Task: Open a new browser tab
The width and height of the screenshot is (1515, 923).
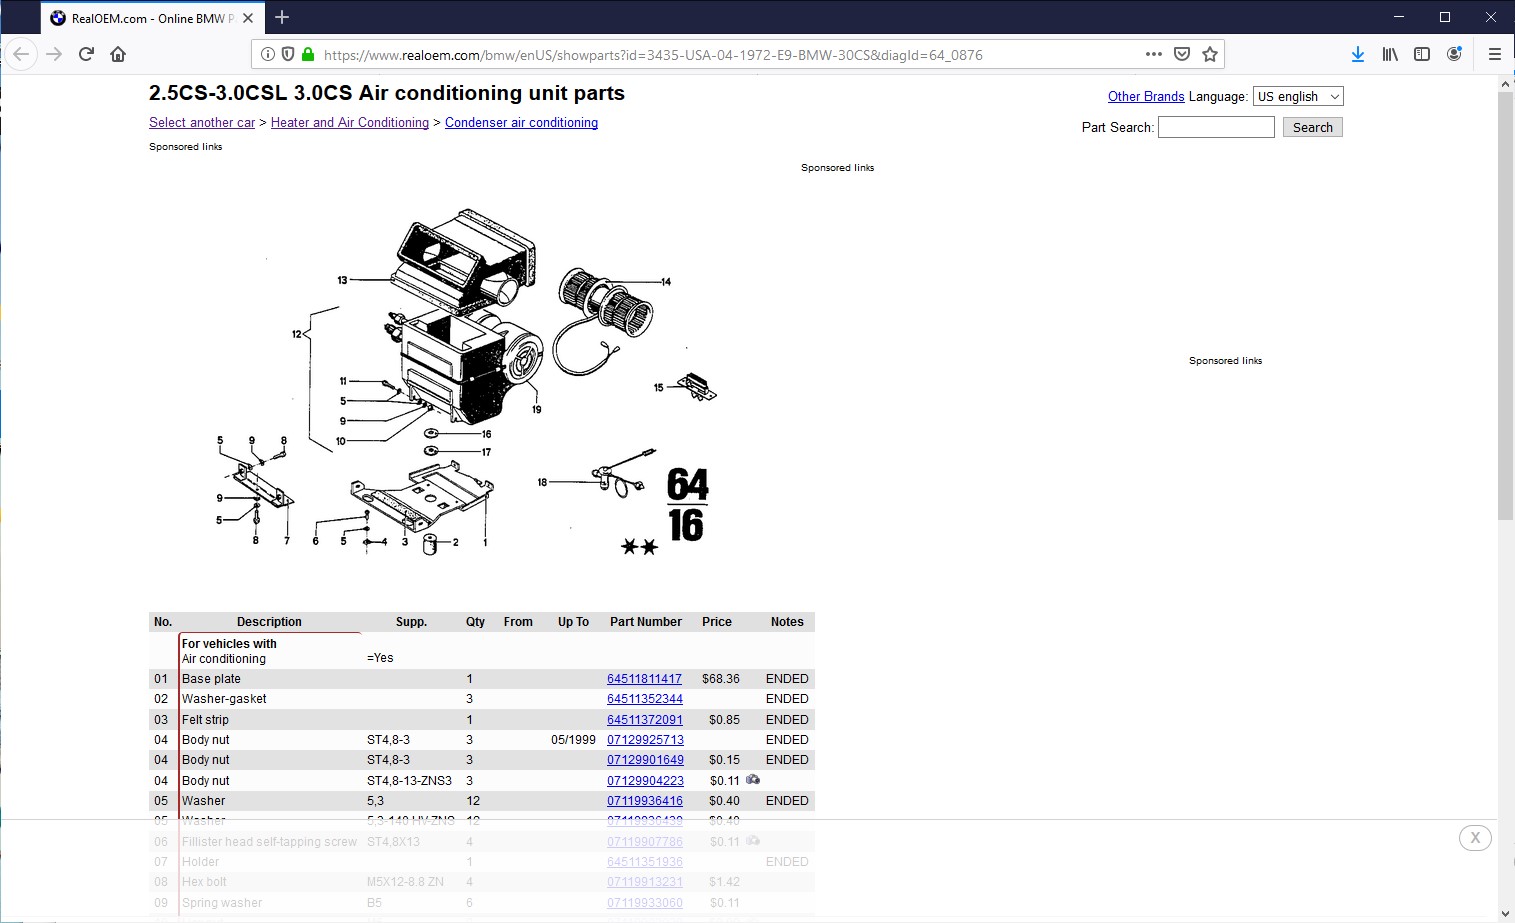Action: click(282, 17)
